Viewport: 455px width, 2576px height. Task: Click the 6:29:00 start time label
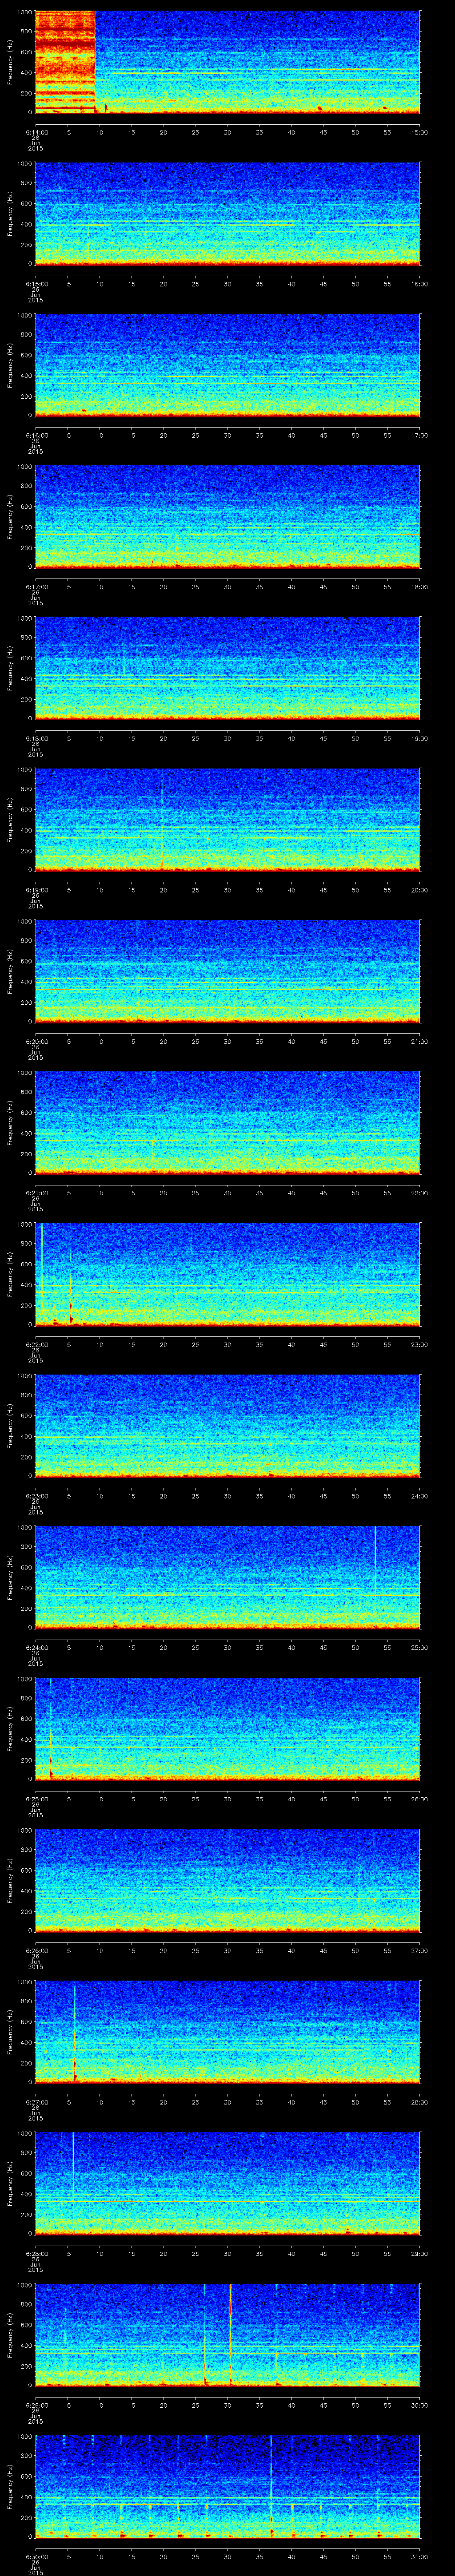coord(36,2404)
